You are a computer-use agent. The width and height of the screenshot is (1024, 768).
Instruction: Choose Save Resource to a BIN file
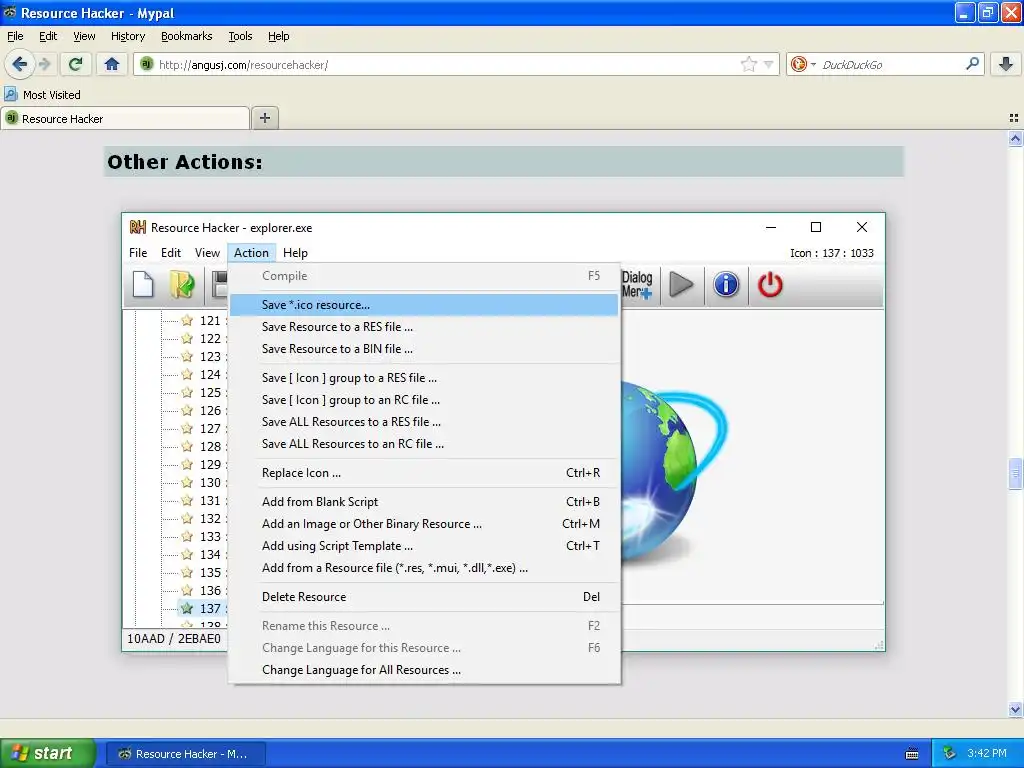click(x=424, y=349)
